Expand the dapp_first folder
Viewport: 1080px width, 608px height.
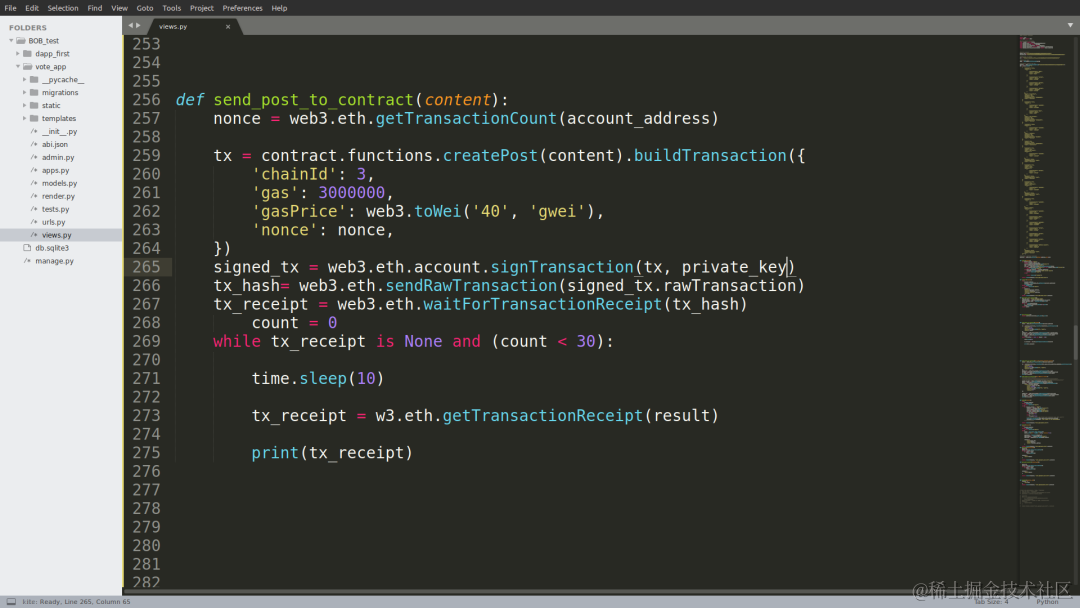[x=18, y=54]
